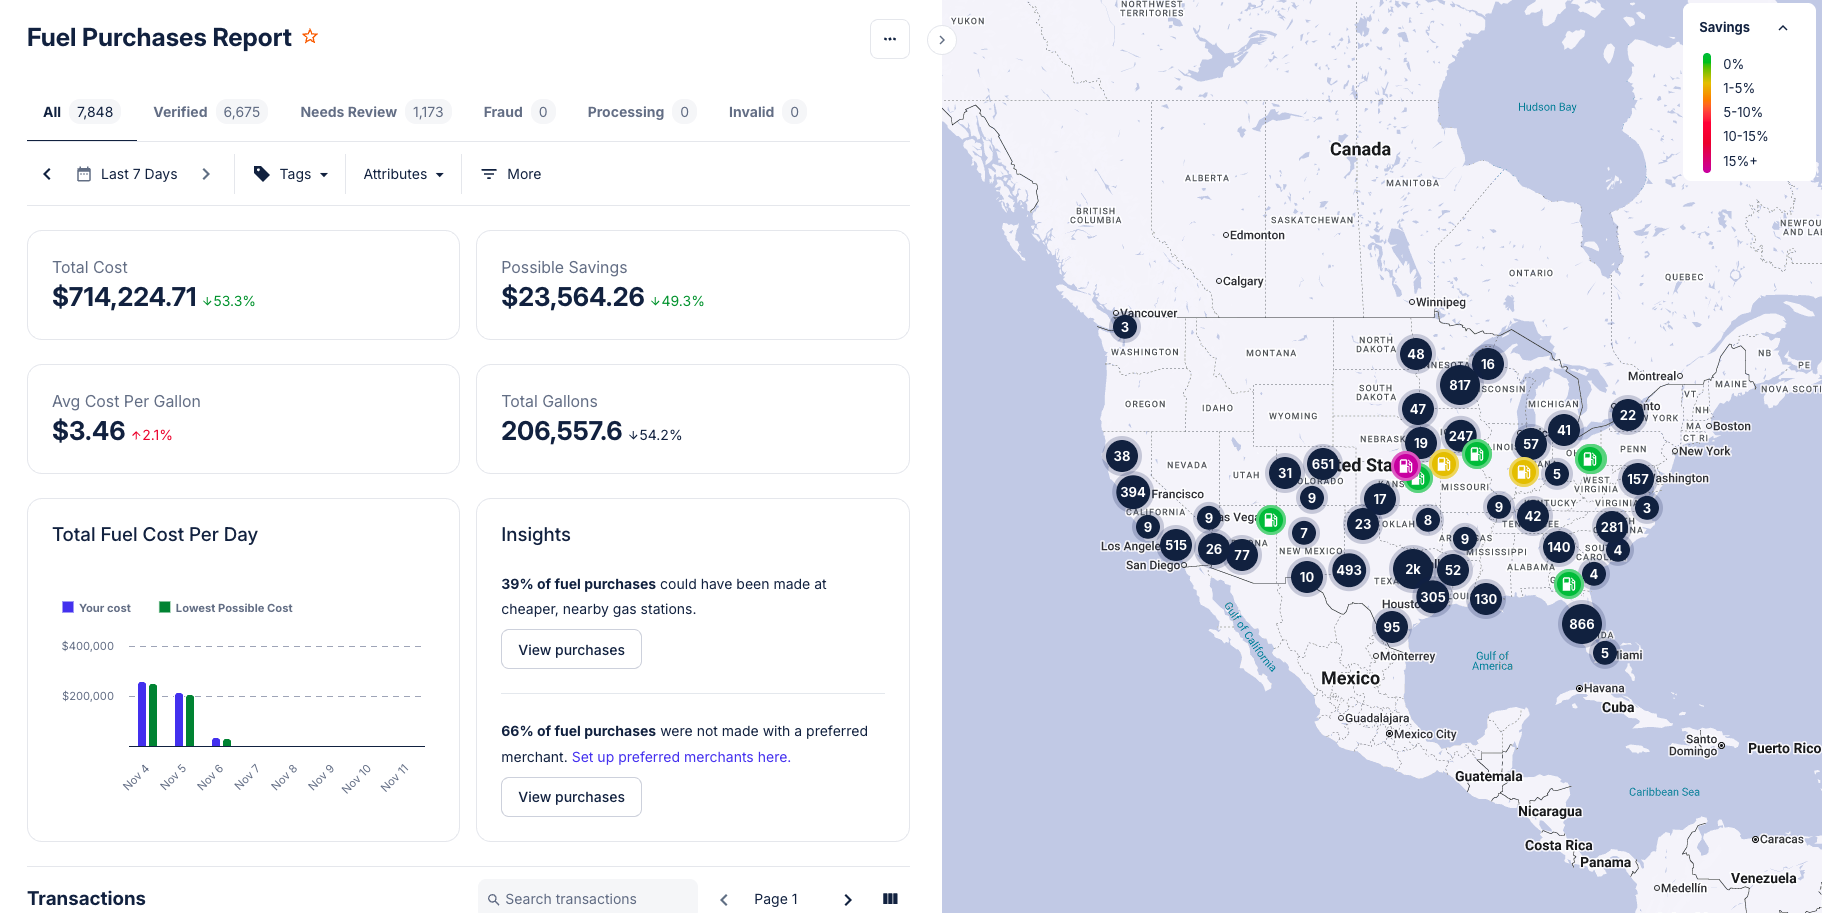The image size is (1822, 913).
Task: Click Set up preferred merchants here link
Action: click(681, 757)
